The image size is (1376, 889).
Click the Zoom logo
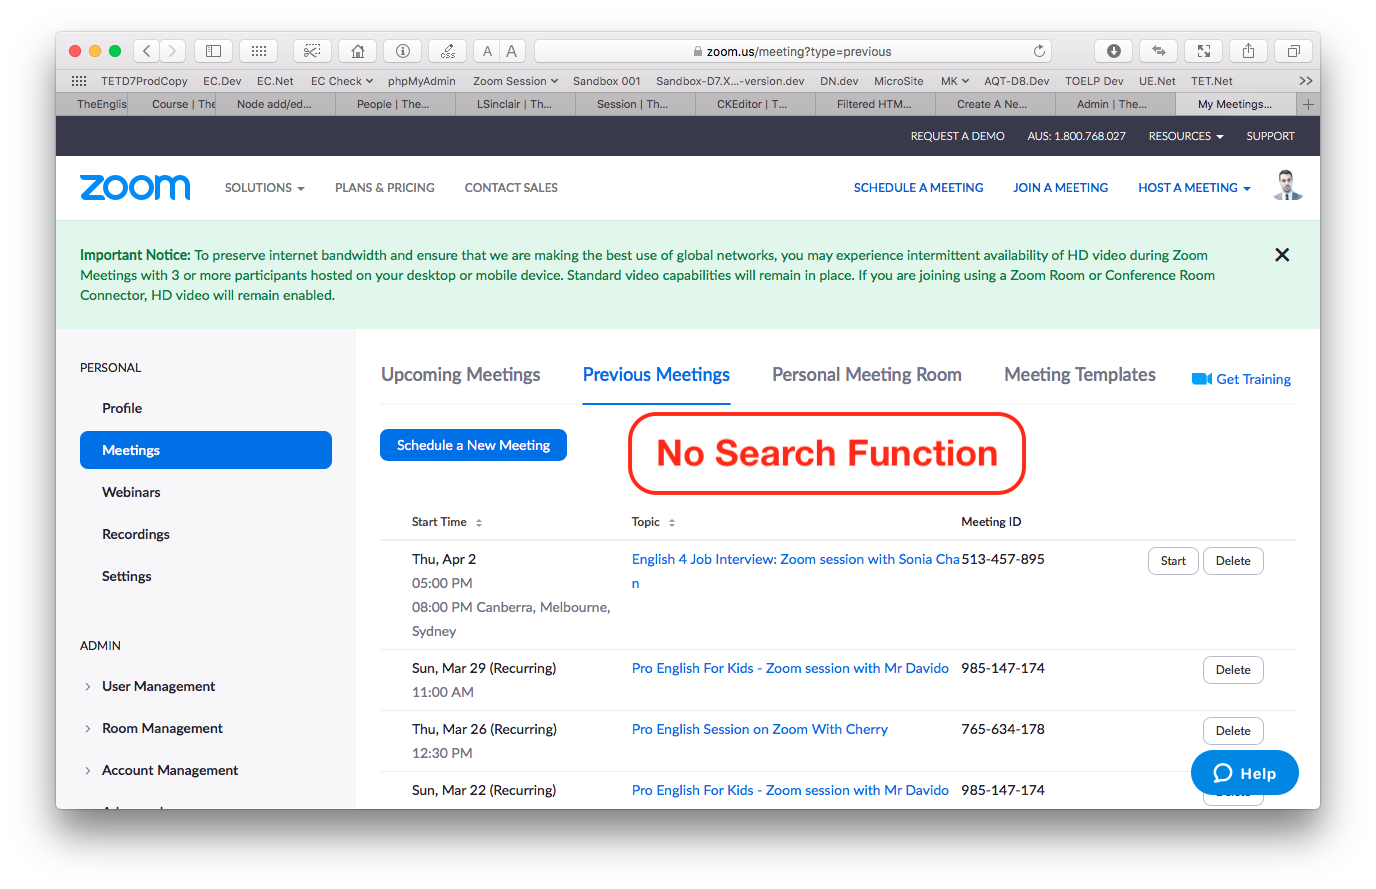[134, 187]
